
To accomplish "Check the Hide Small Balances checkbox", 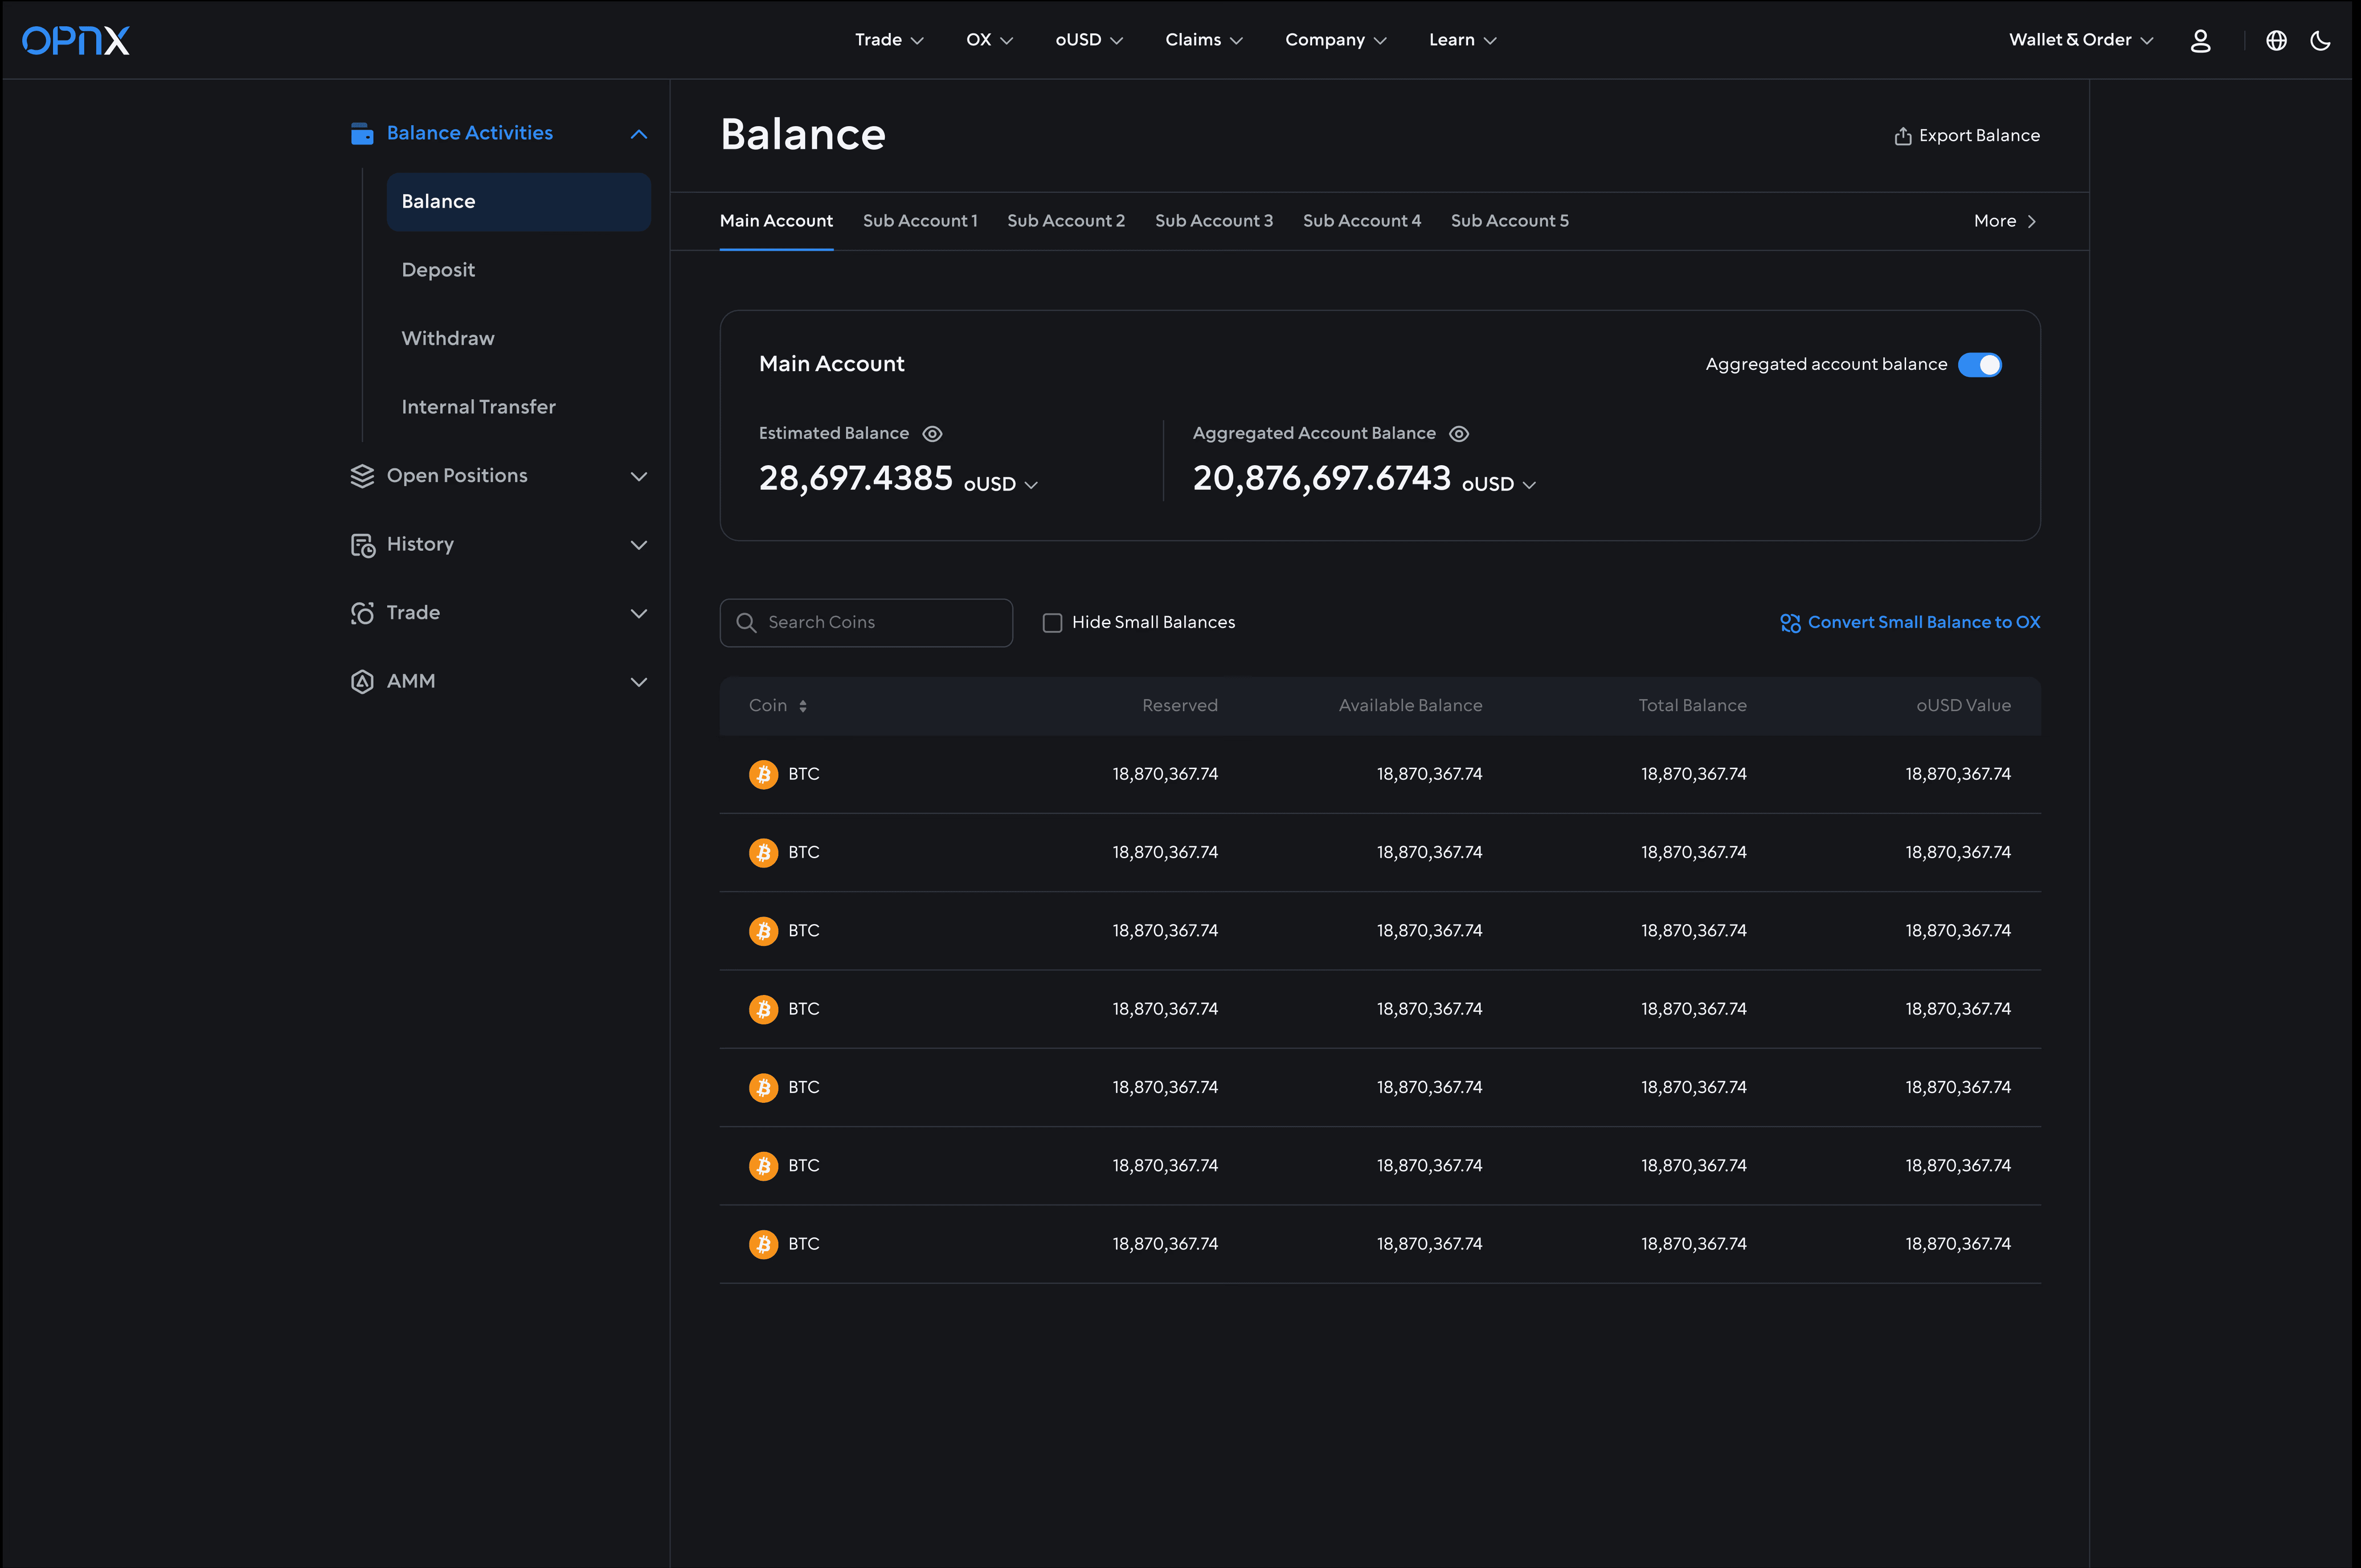I will pyautogui.click(x=1052, y=623).
